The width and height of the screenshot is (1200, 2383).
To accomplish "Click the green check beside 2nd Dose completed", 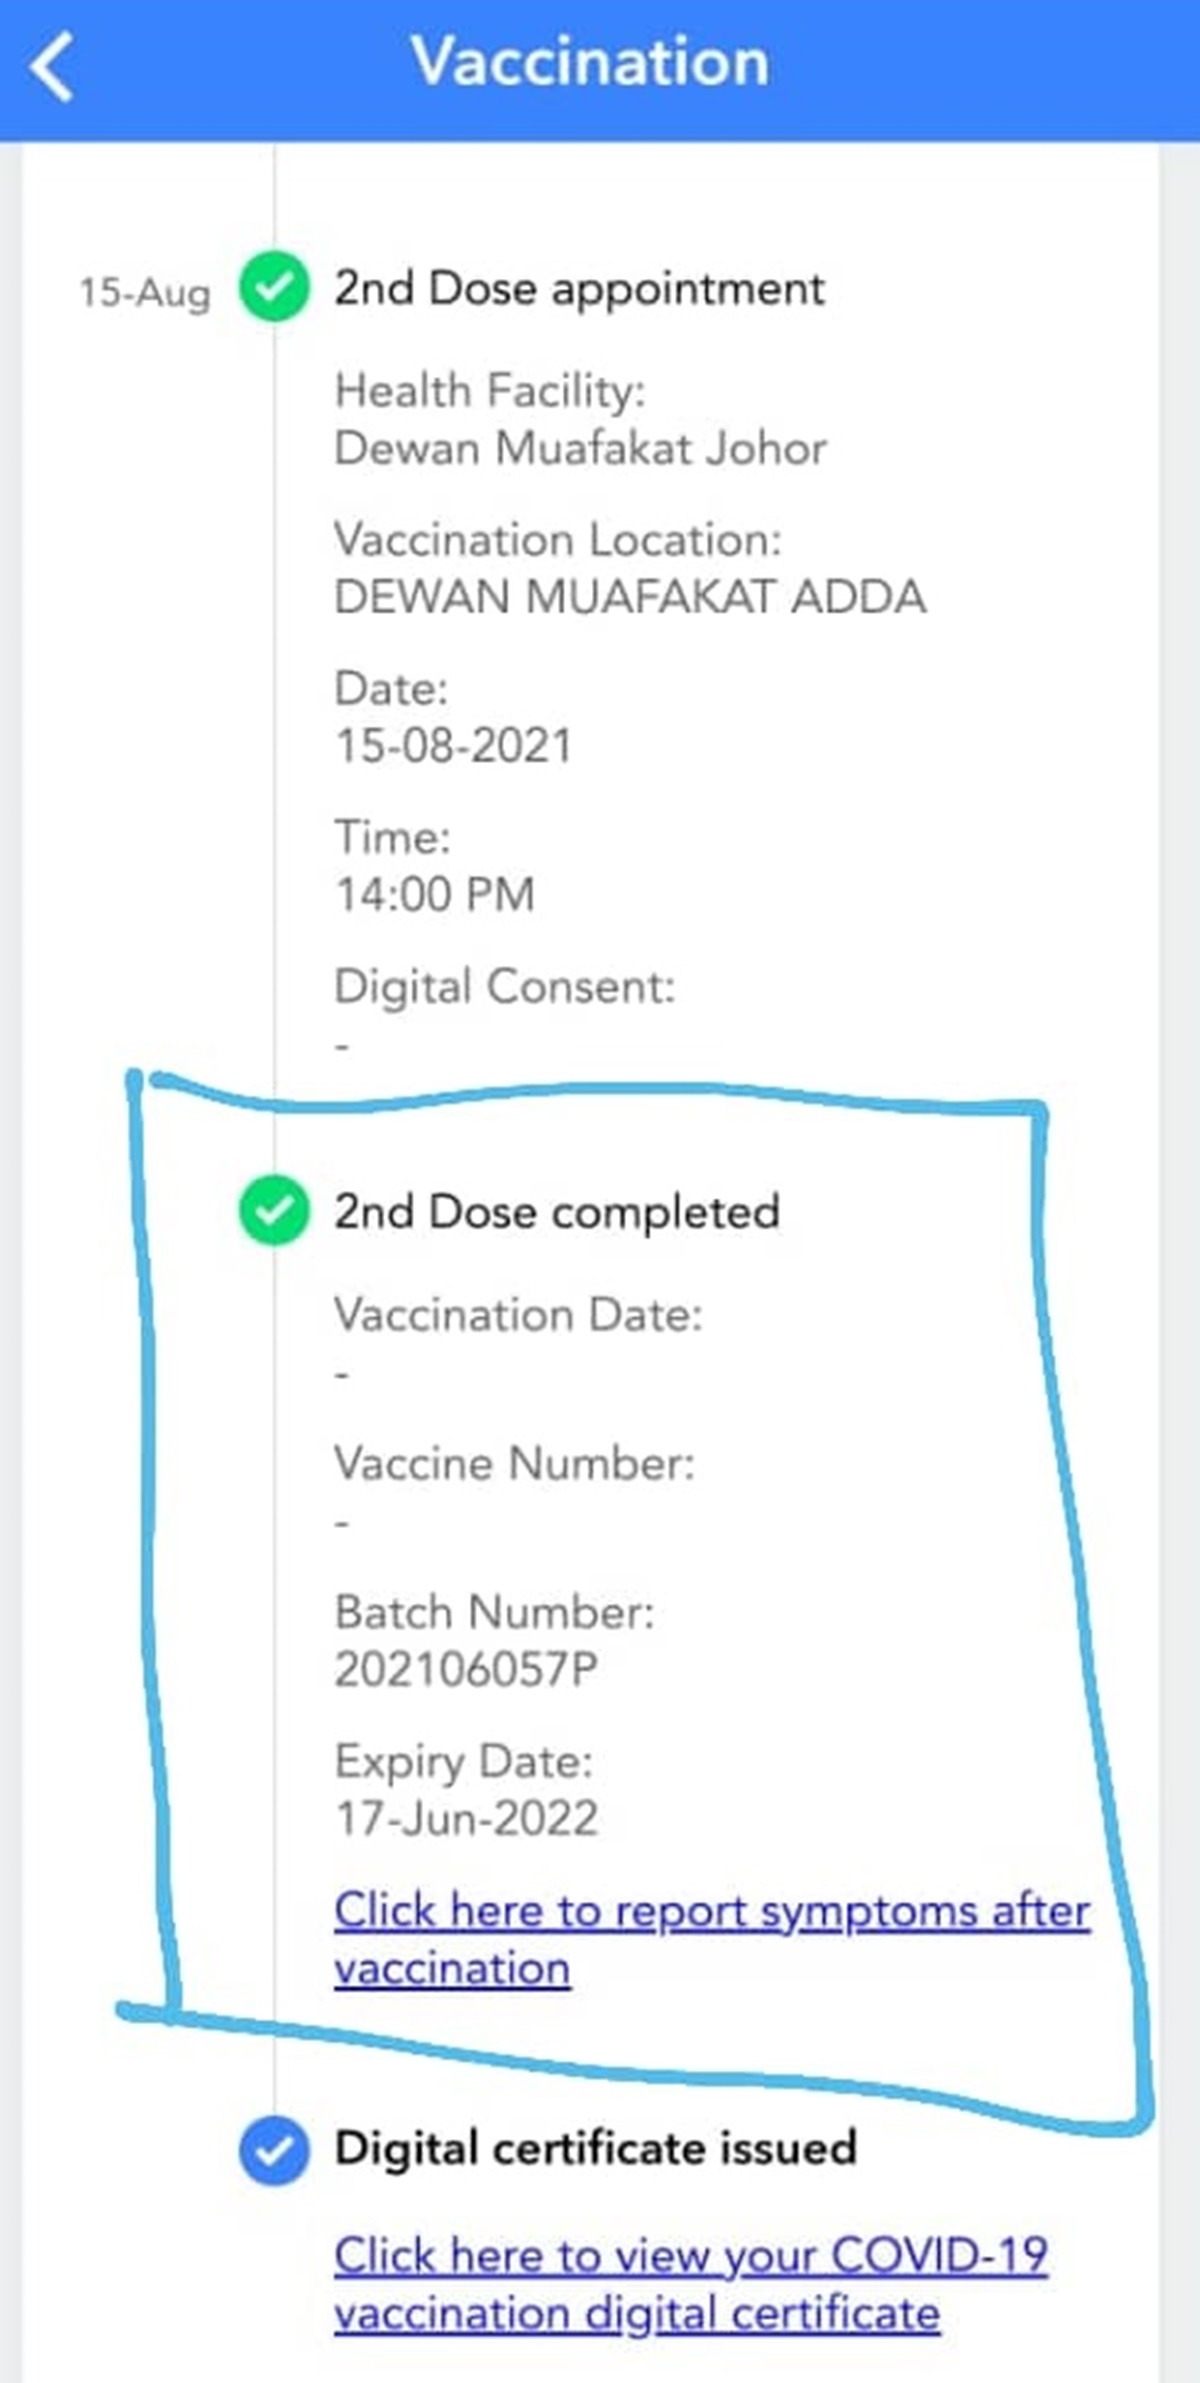I will coord(273,1210).
